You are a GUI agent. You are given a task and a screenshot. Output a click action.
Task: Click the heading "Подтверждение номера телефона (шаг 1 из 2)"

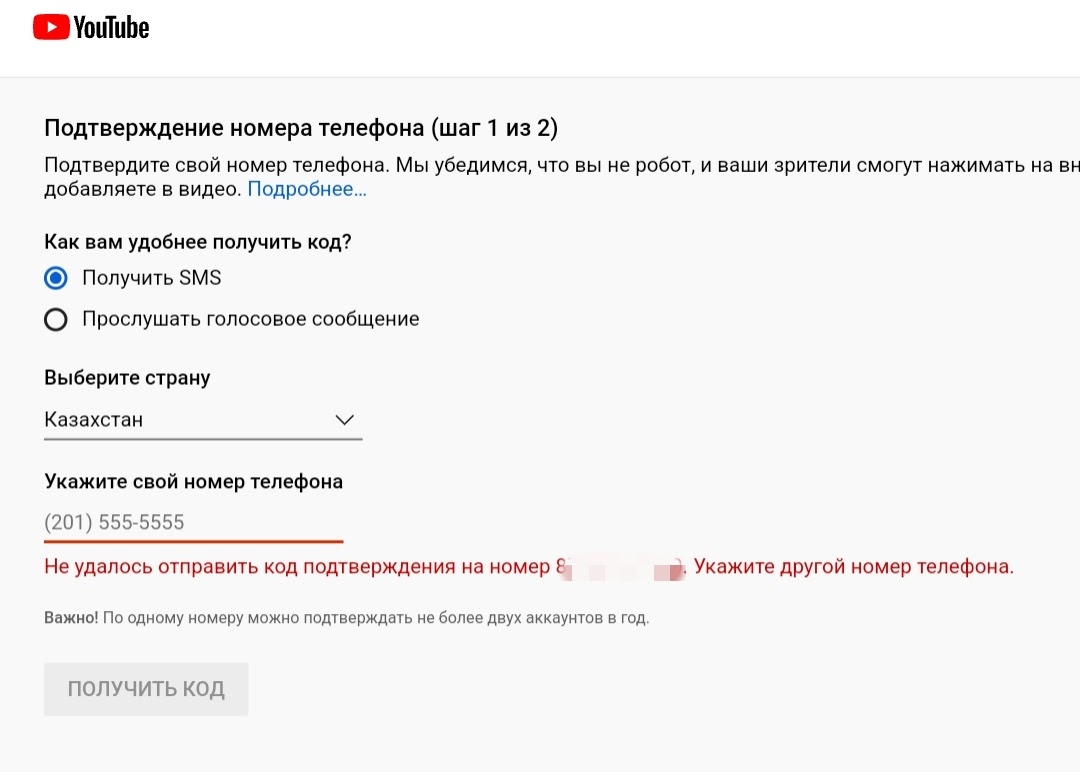[x=301, y=129]
